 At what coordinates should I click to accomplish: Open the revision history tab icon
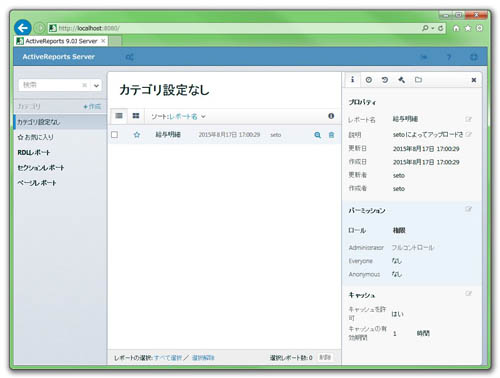click(385, 80)
